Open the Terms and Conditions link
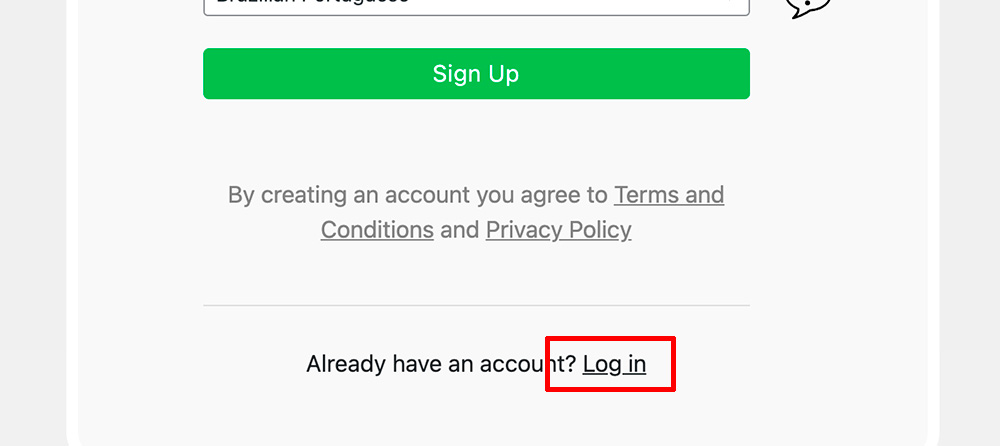1000x446 pixels. pyautogui.click(x=669, y=195)
